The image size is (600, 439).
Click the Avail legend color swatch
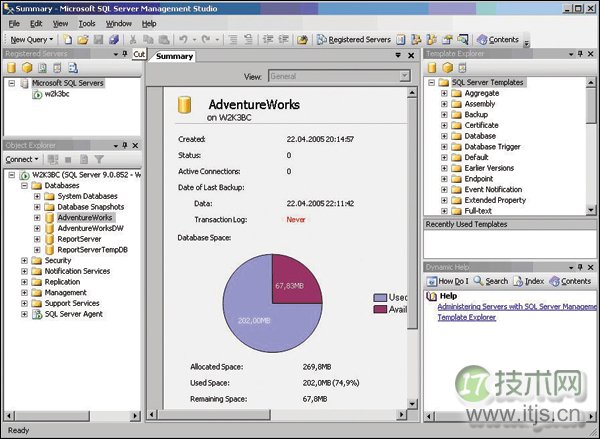click(x=380, y=309)
